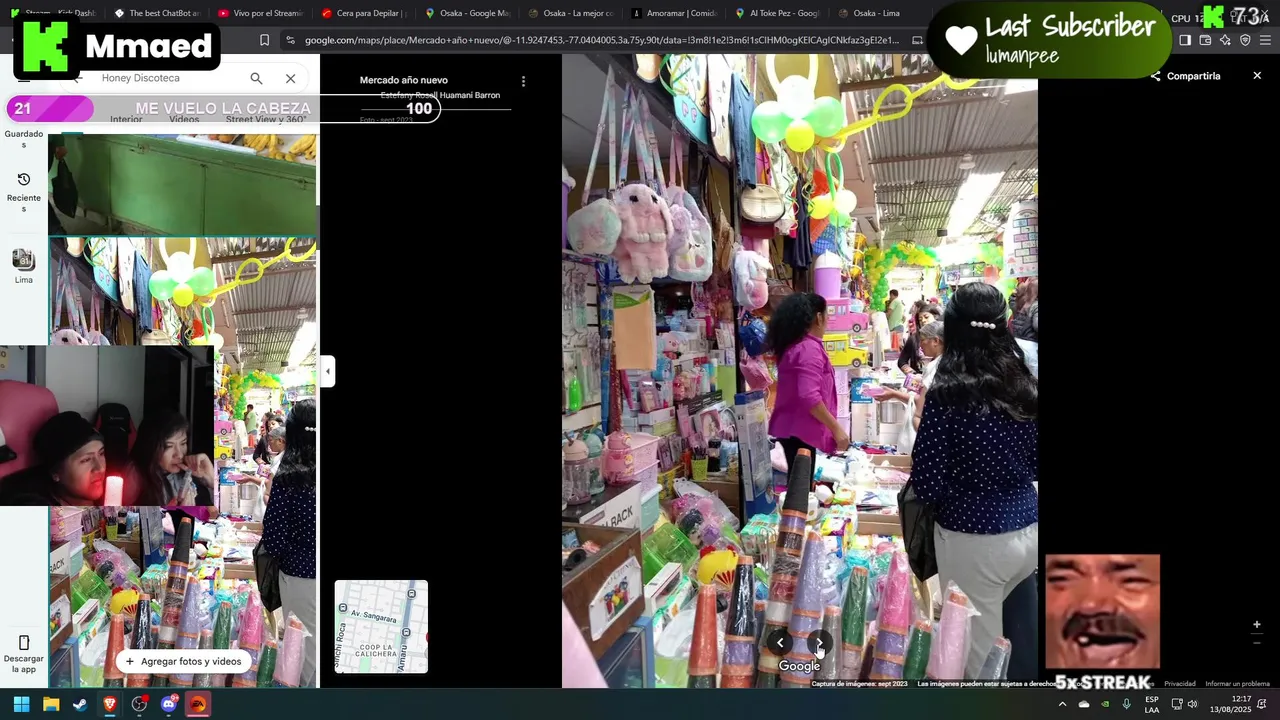1280x720 pixels.
Task: Zoom in with the plus control
Action: coord(1257,625)
